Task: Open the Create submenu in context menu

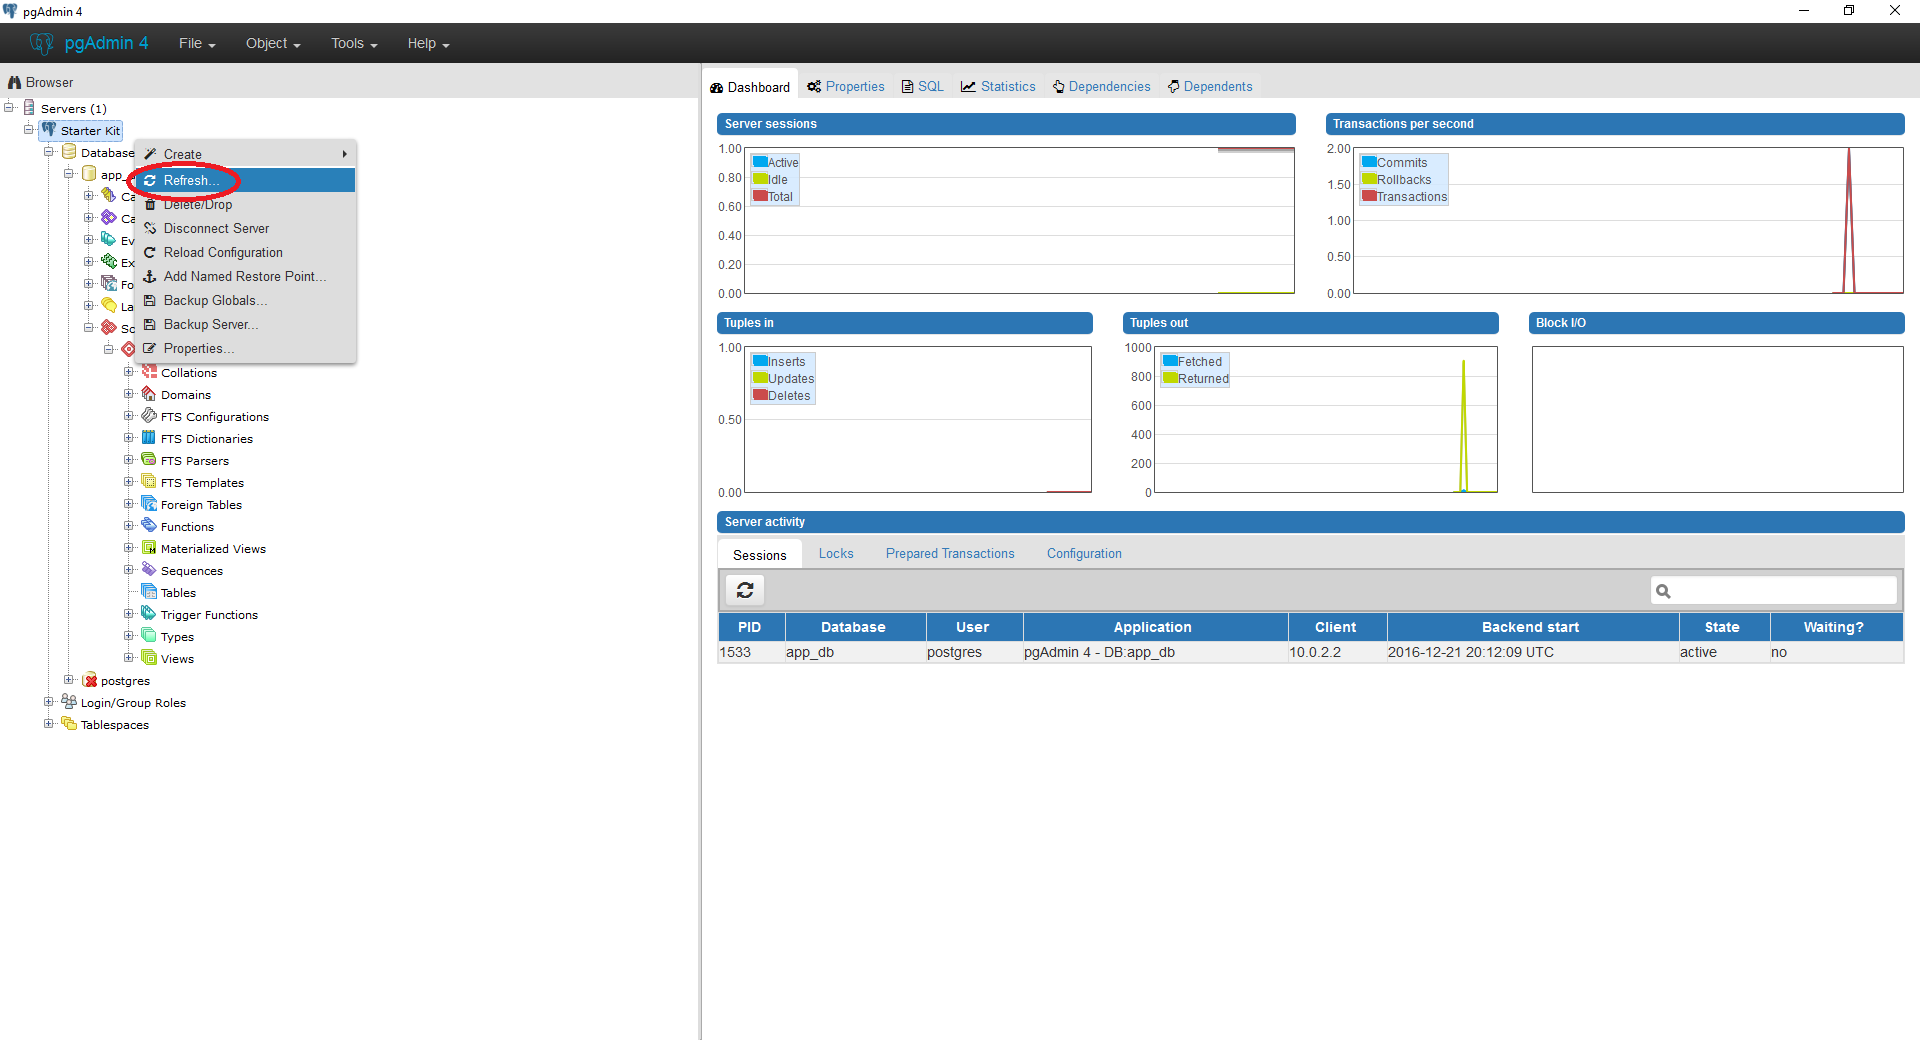Action: tap(245, 154)
